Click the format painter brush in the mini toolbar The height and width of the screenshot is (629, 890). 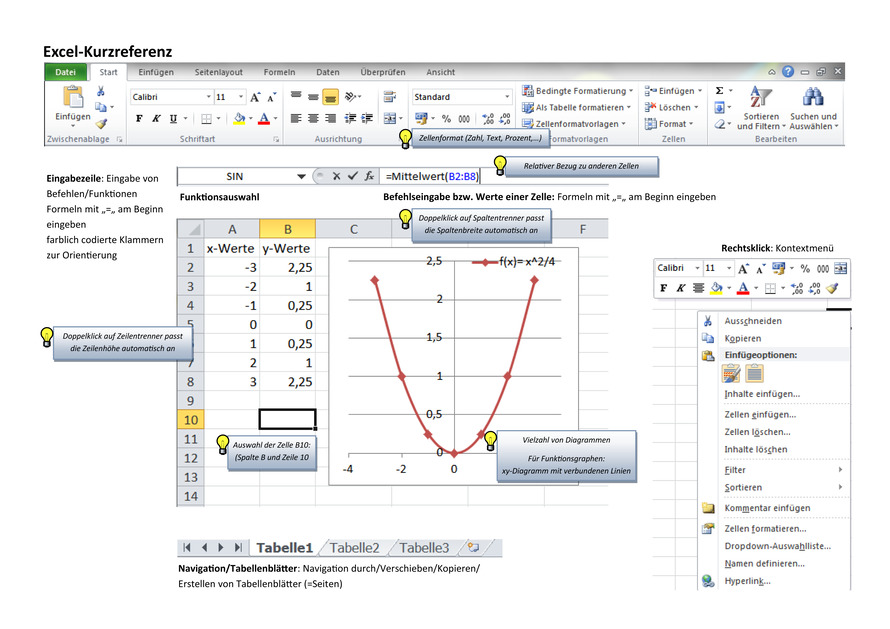(832, 288)
